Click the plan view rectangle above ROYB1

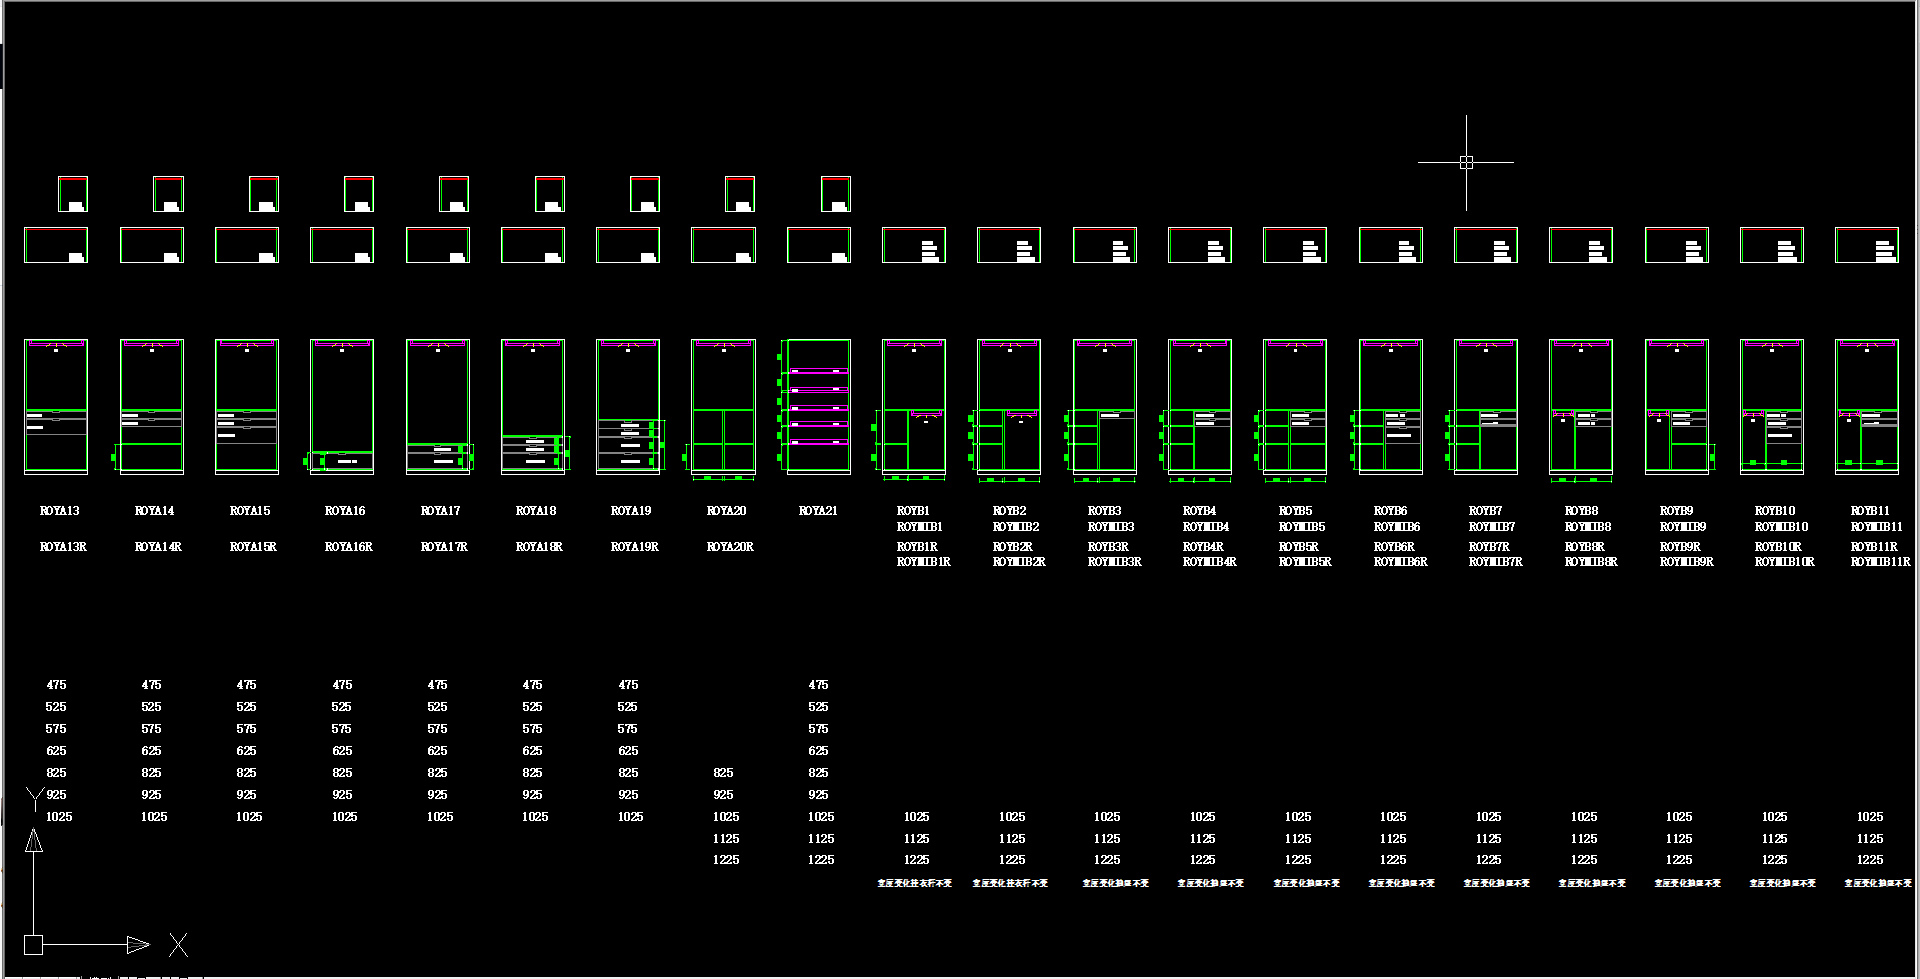(x=913, y=245)
